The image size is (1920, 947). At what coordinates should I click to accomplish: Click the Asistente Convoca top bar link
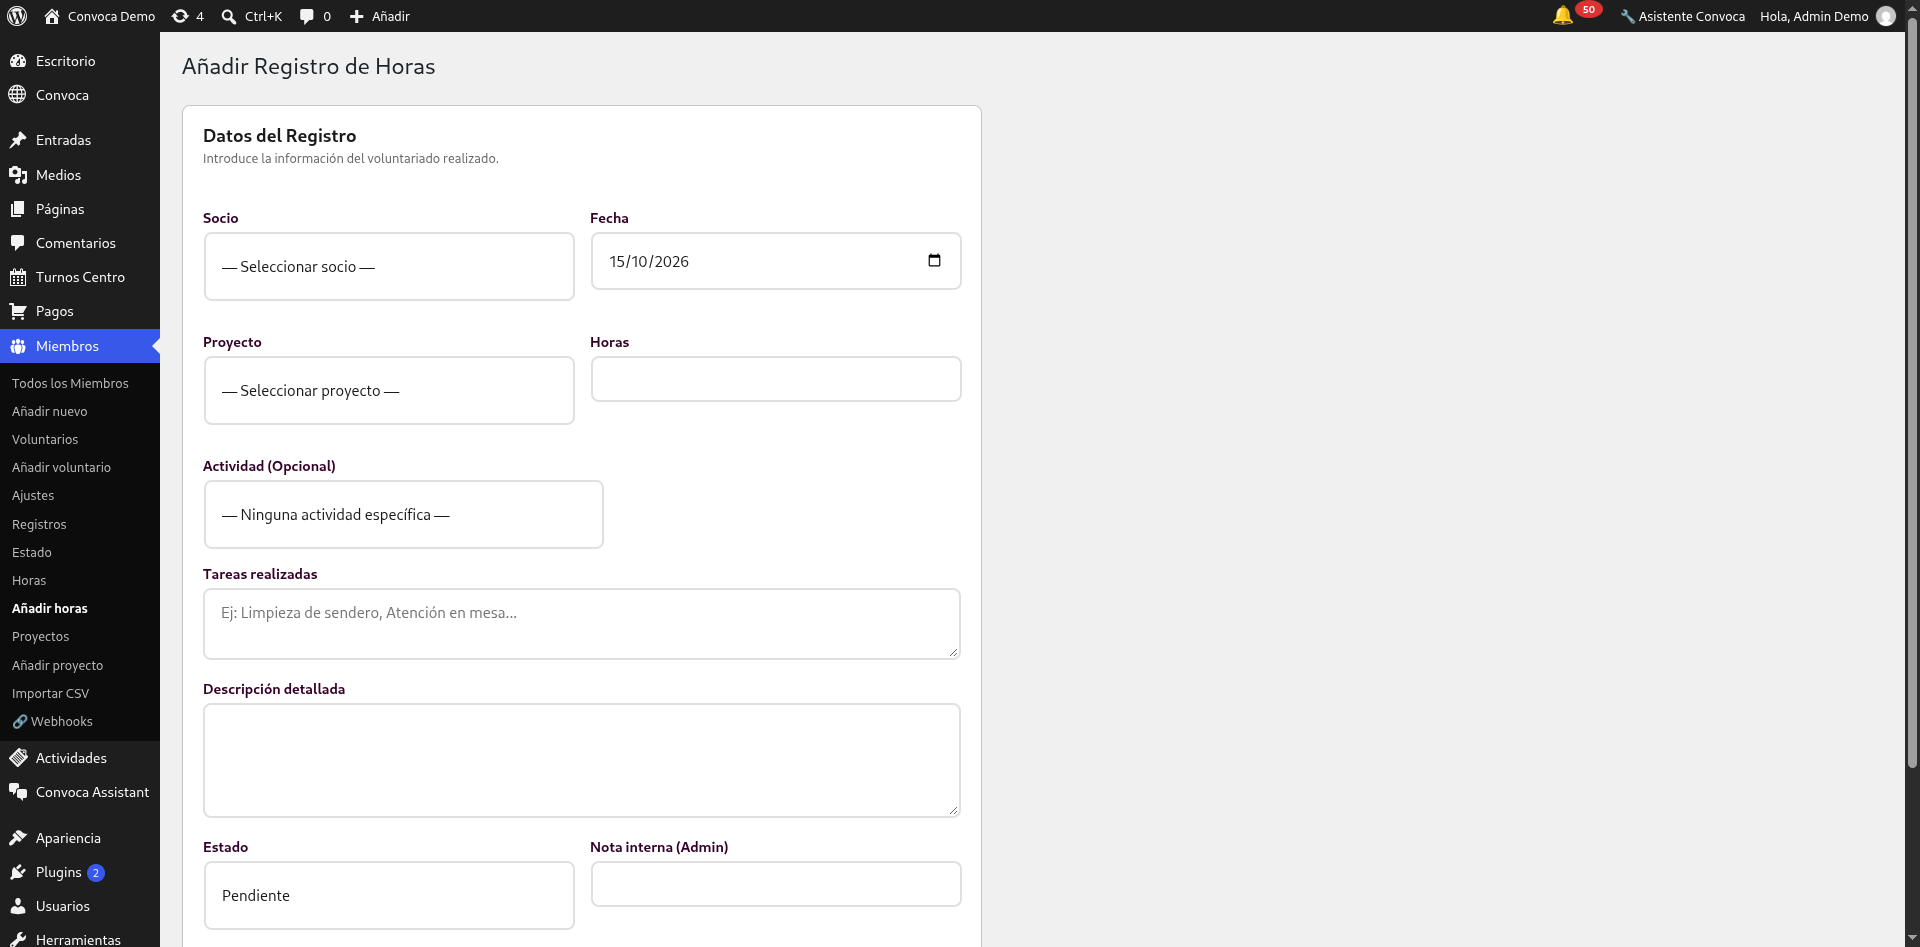[x=1682, y=16]
